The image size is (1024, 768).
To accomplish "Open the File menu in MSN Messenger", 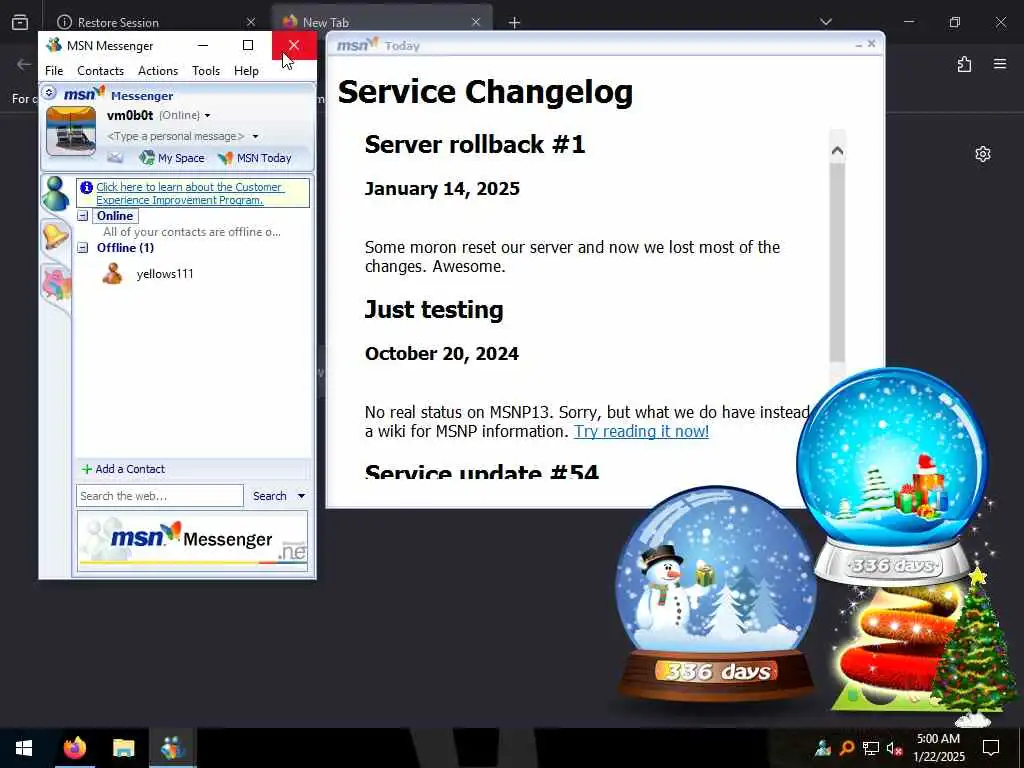I will 54,71.
